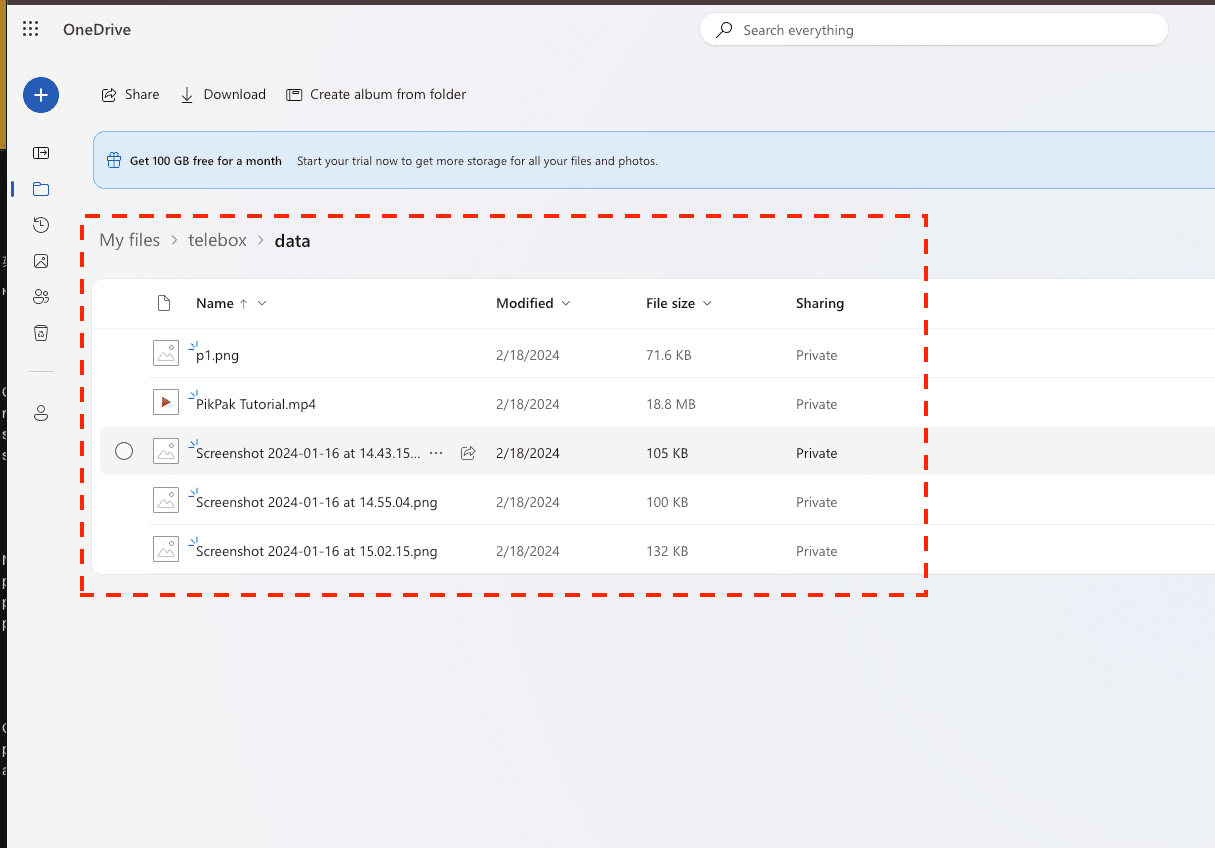Click the search magnifier icon
1215x848 pixels.
tap(724, 30)
